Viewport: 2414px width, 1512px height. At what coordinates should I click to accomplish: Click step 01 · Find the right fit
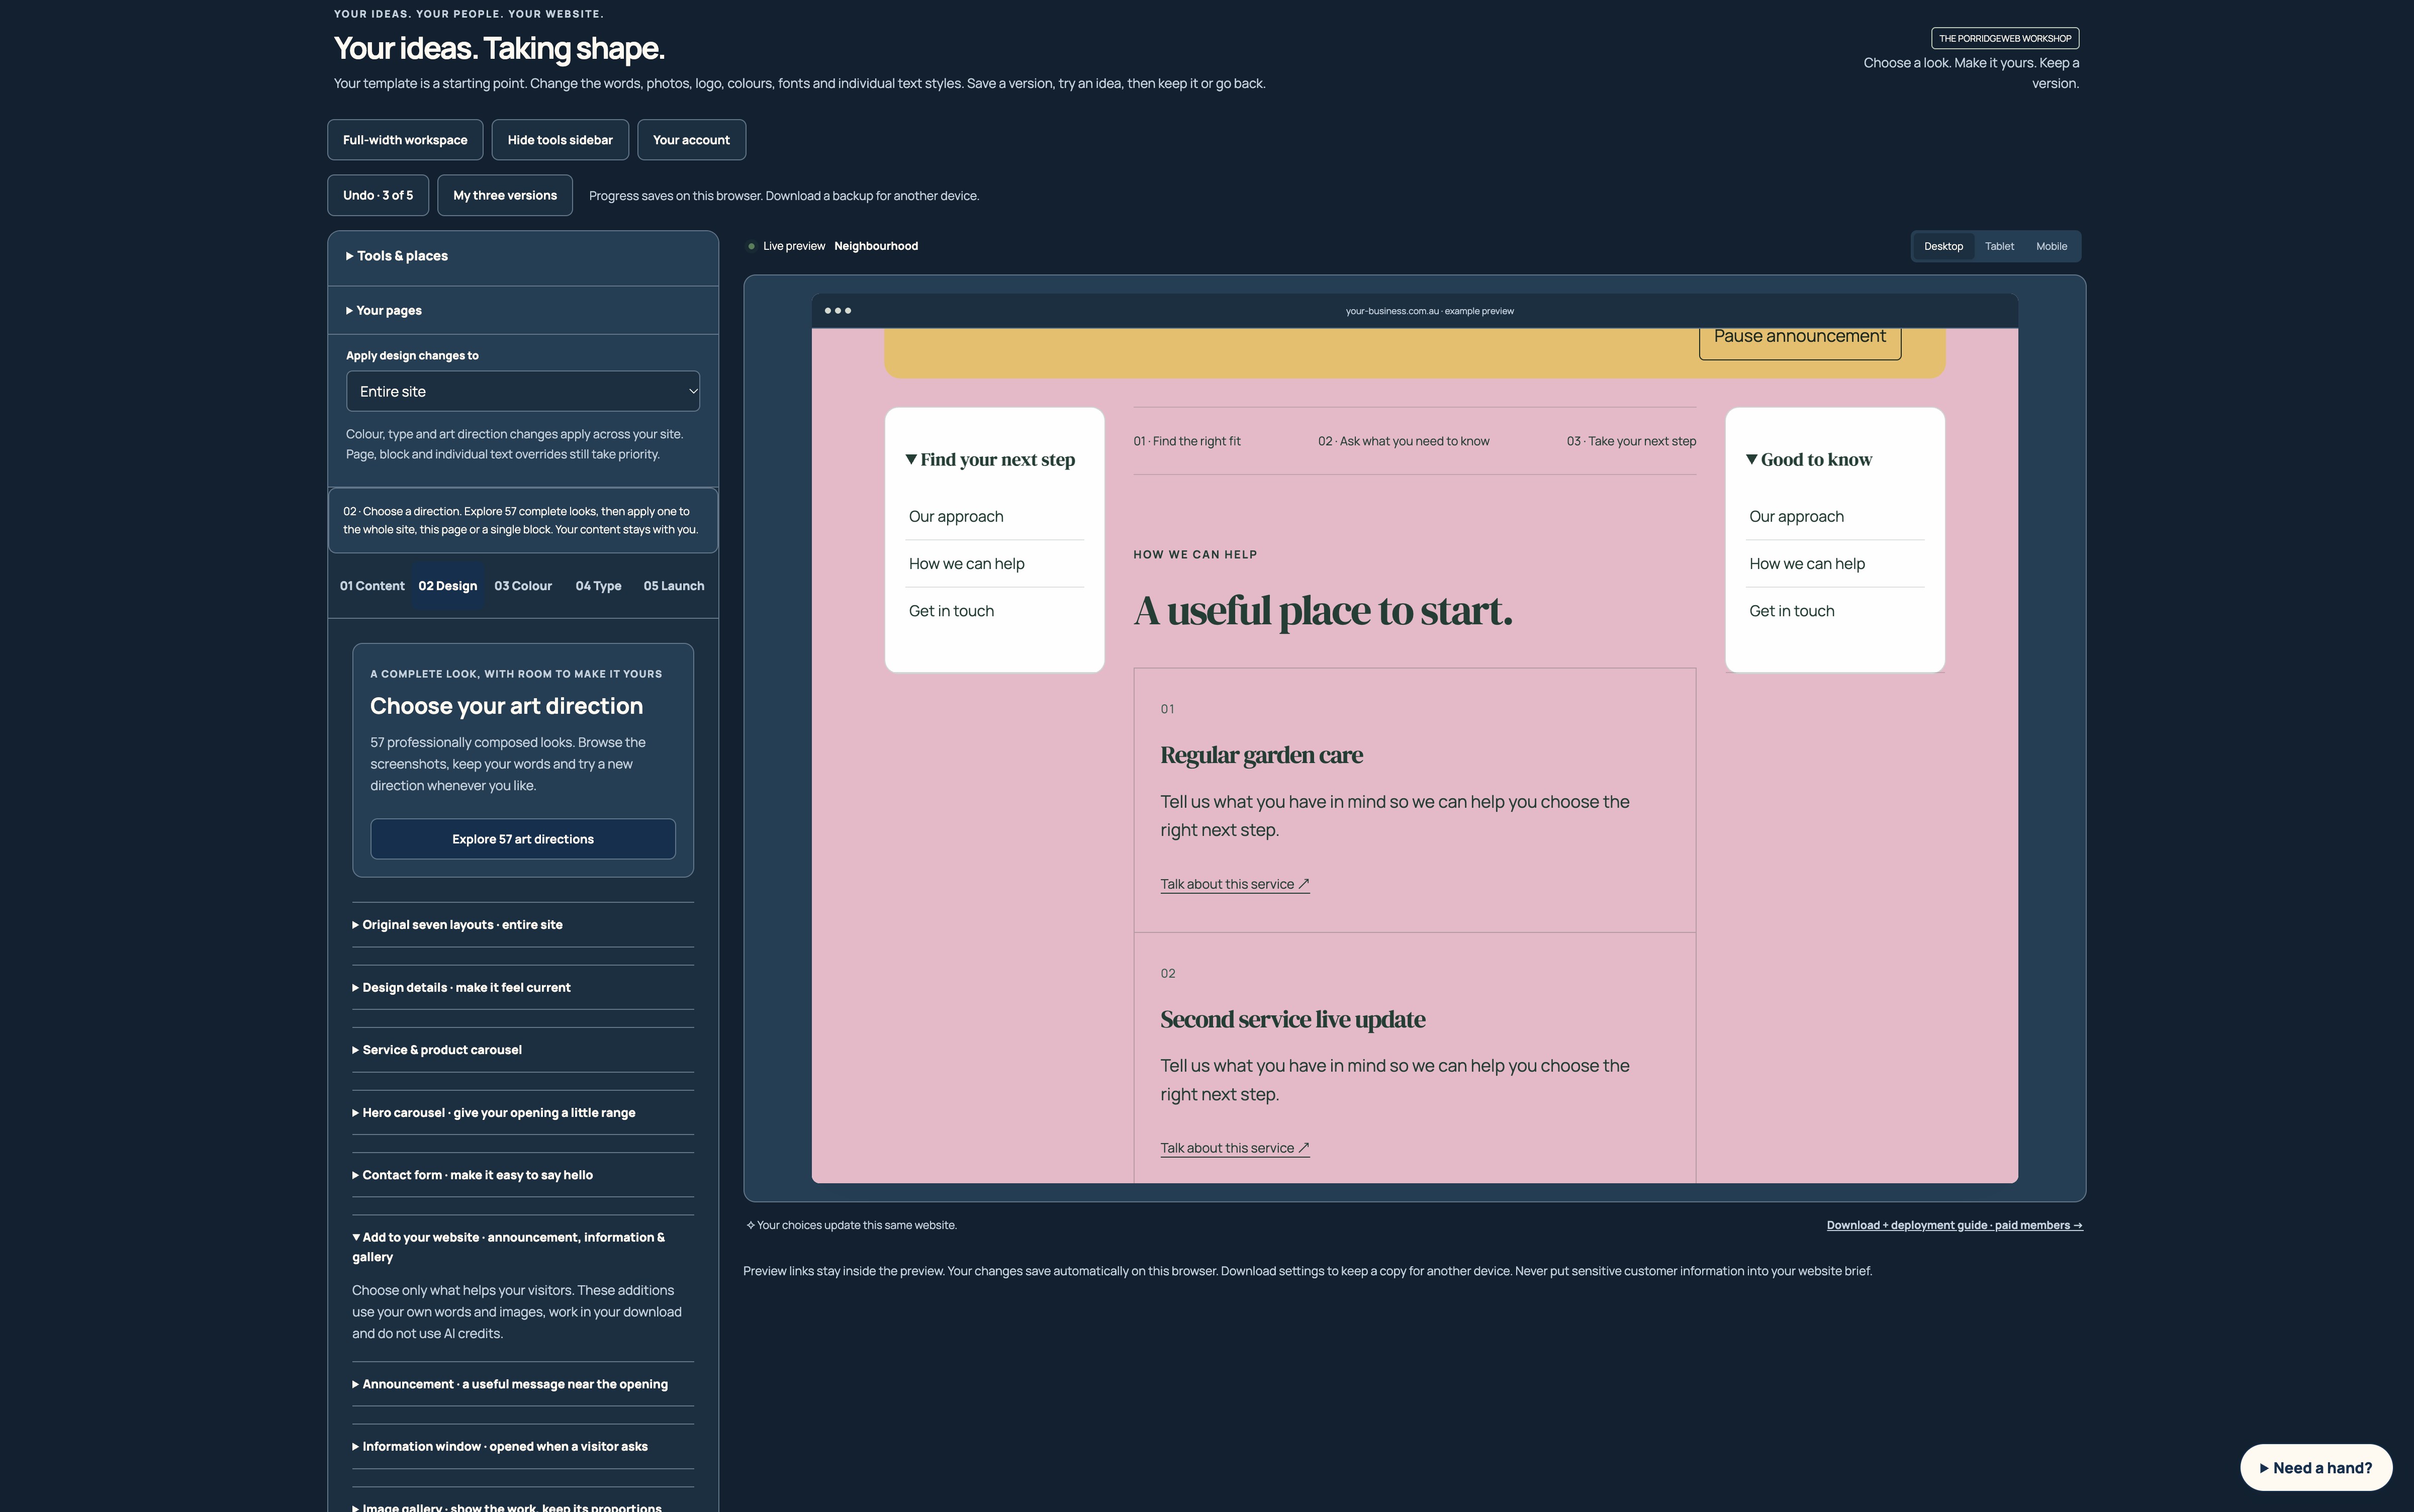(x=1187, y=441)
